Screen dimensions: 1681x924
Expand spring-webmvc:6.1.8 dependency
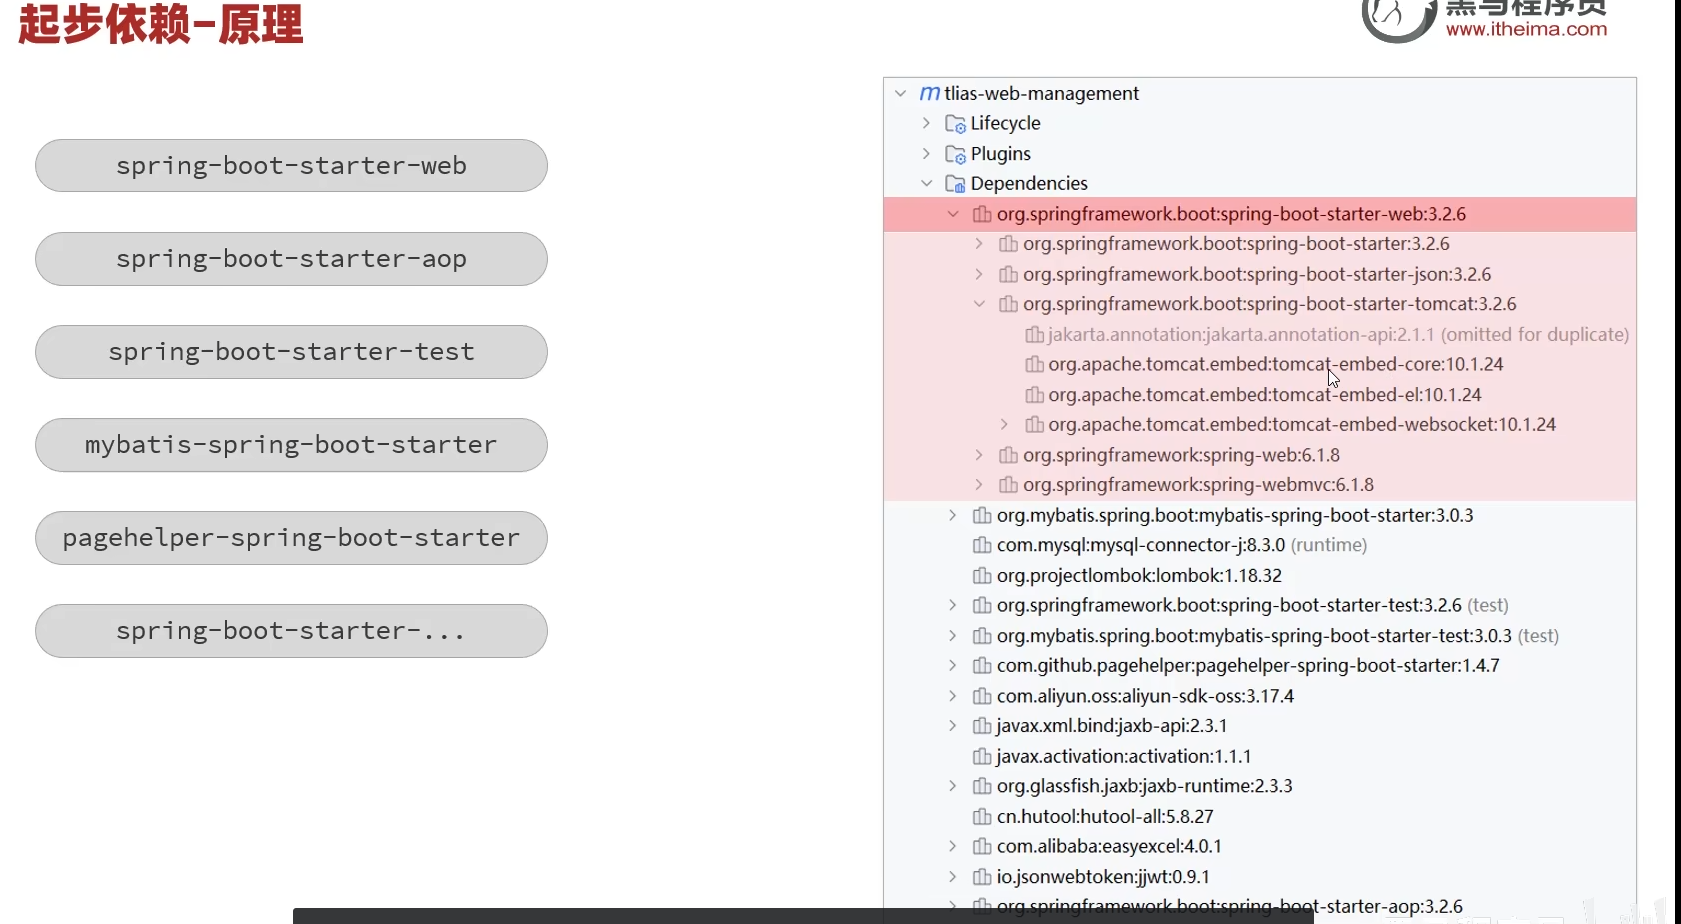coord(979,485)
